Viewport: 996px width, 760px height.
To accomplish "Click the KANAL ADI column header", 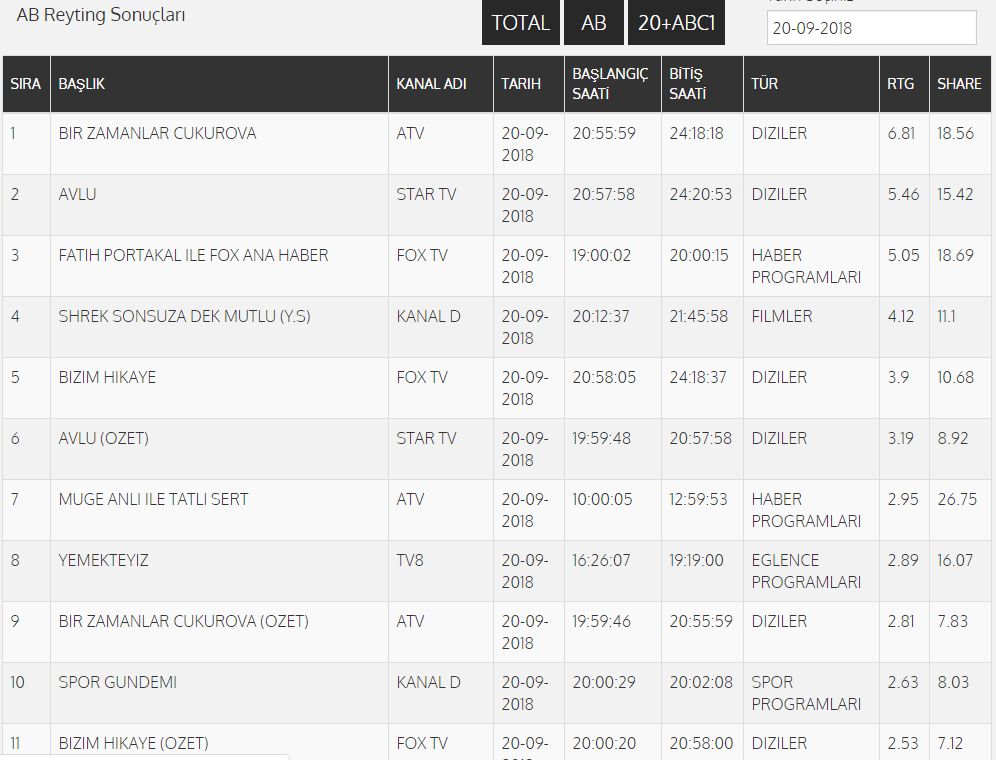I will pyautogui.click(x=431, y=84).
